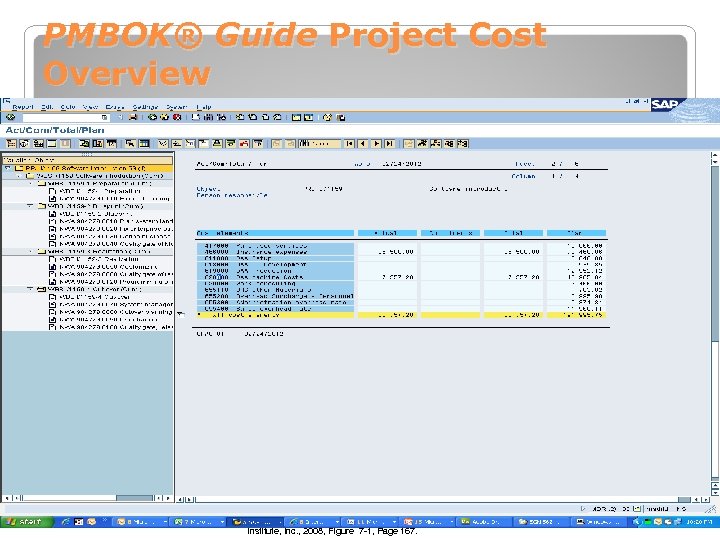The width and height of the screenshot is (720, 540).
Task: Click the Find binoculars icon
Action: (208, 118)
